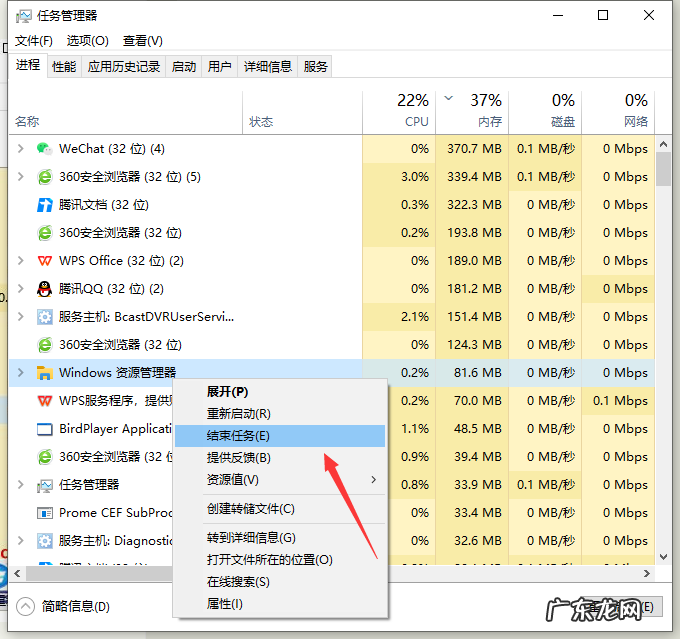Sort by the 名称 column header
This screenshot has height=639, width=680.
(125, 112)
